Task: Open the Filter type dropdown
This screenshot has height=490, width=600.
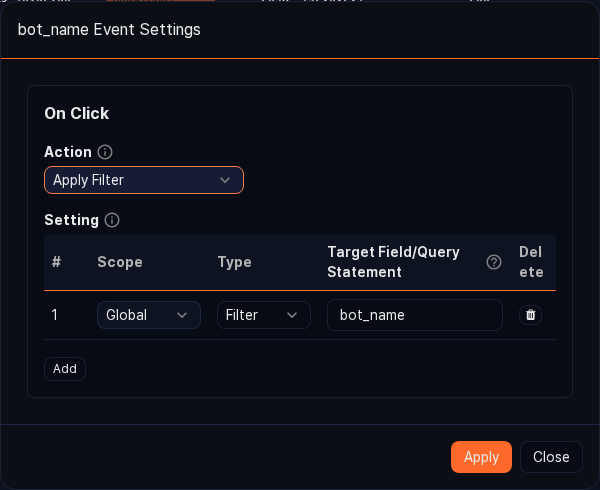Action: (263, 315)
